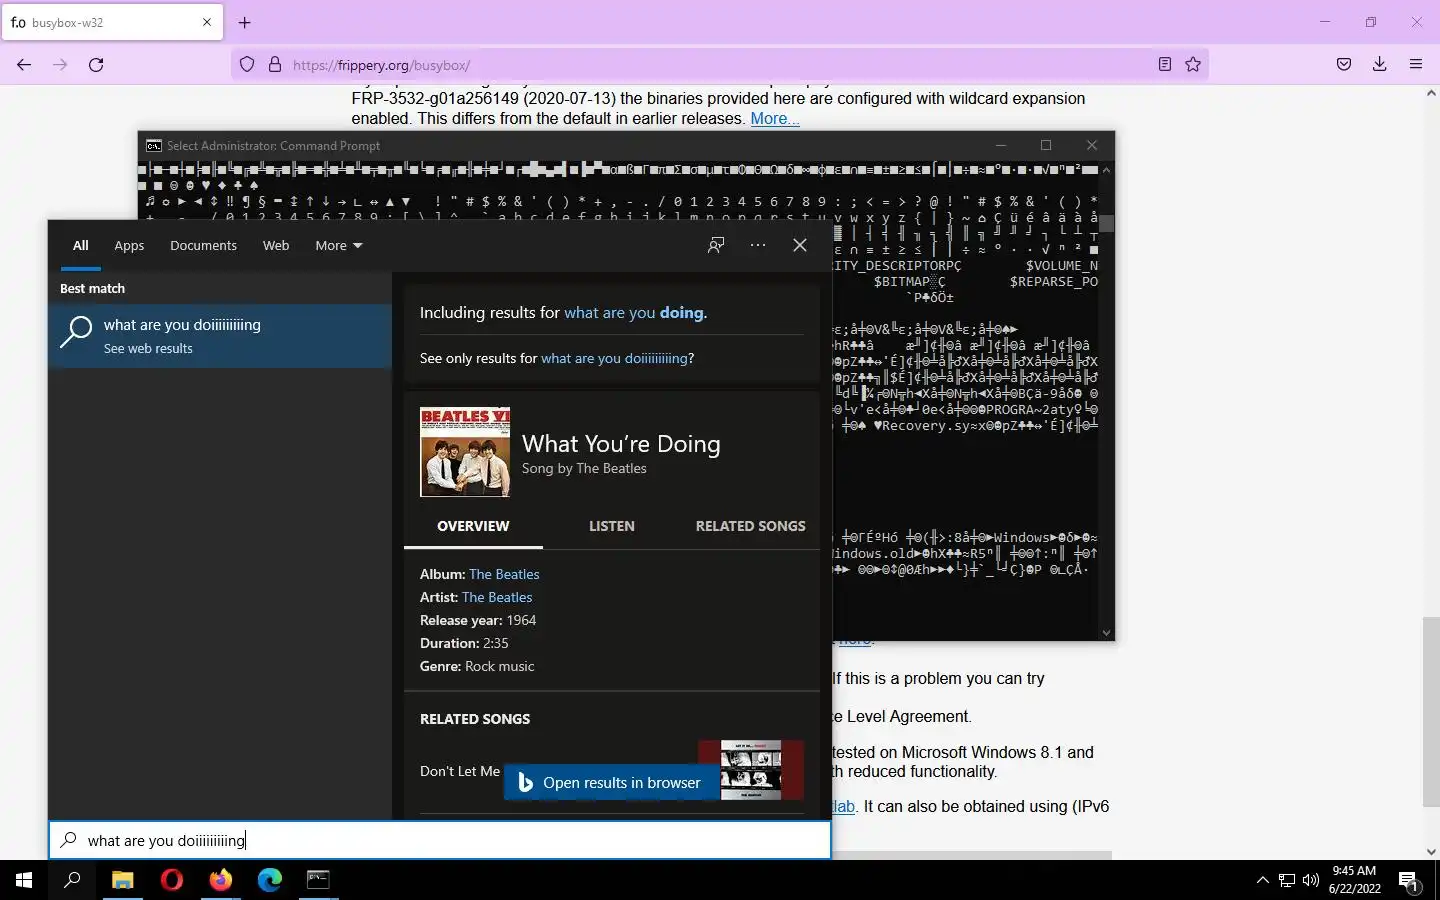Select the busybox-w32 browser tab
The image size is (1440, 900).
[112, 22]
